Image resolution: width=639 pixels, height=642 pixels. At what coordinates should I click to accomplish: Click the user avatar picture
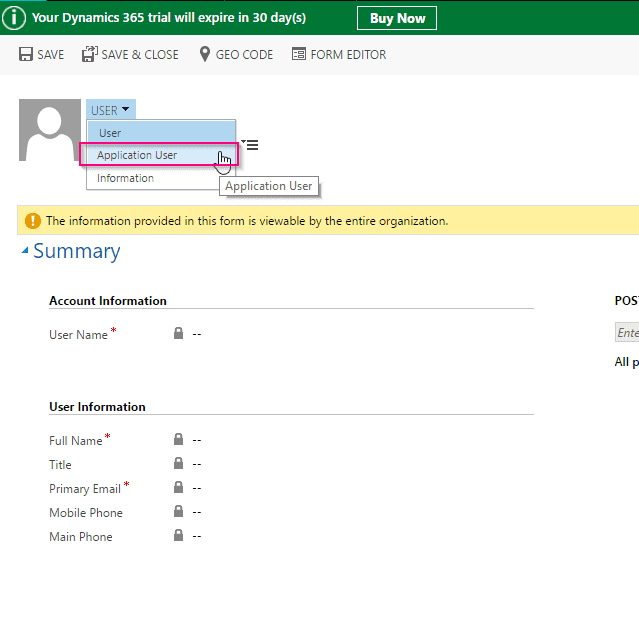click(50, 130)
